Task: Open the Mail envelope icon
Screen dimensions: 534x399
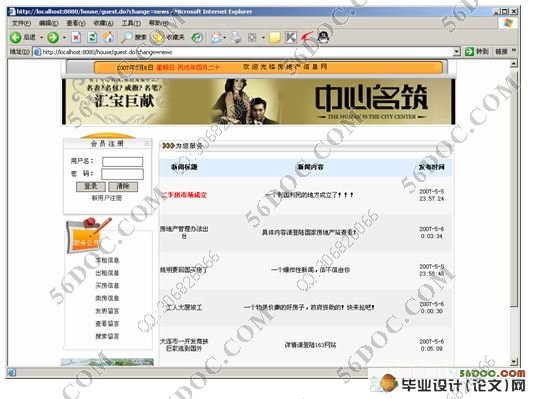Action: (x=216, y=37)
